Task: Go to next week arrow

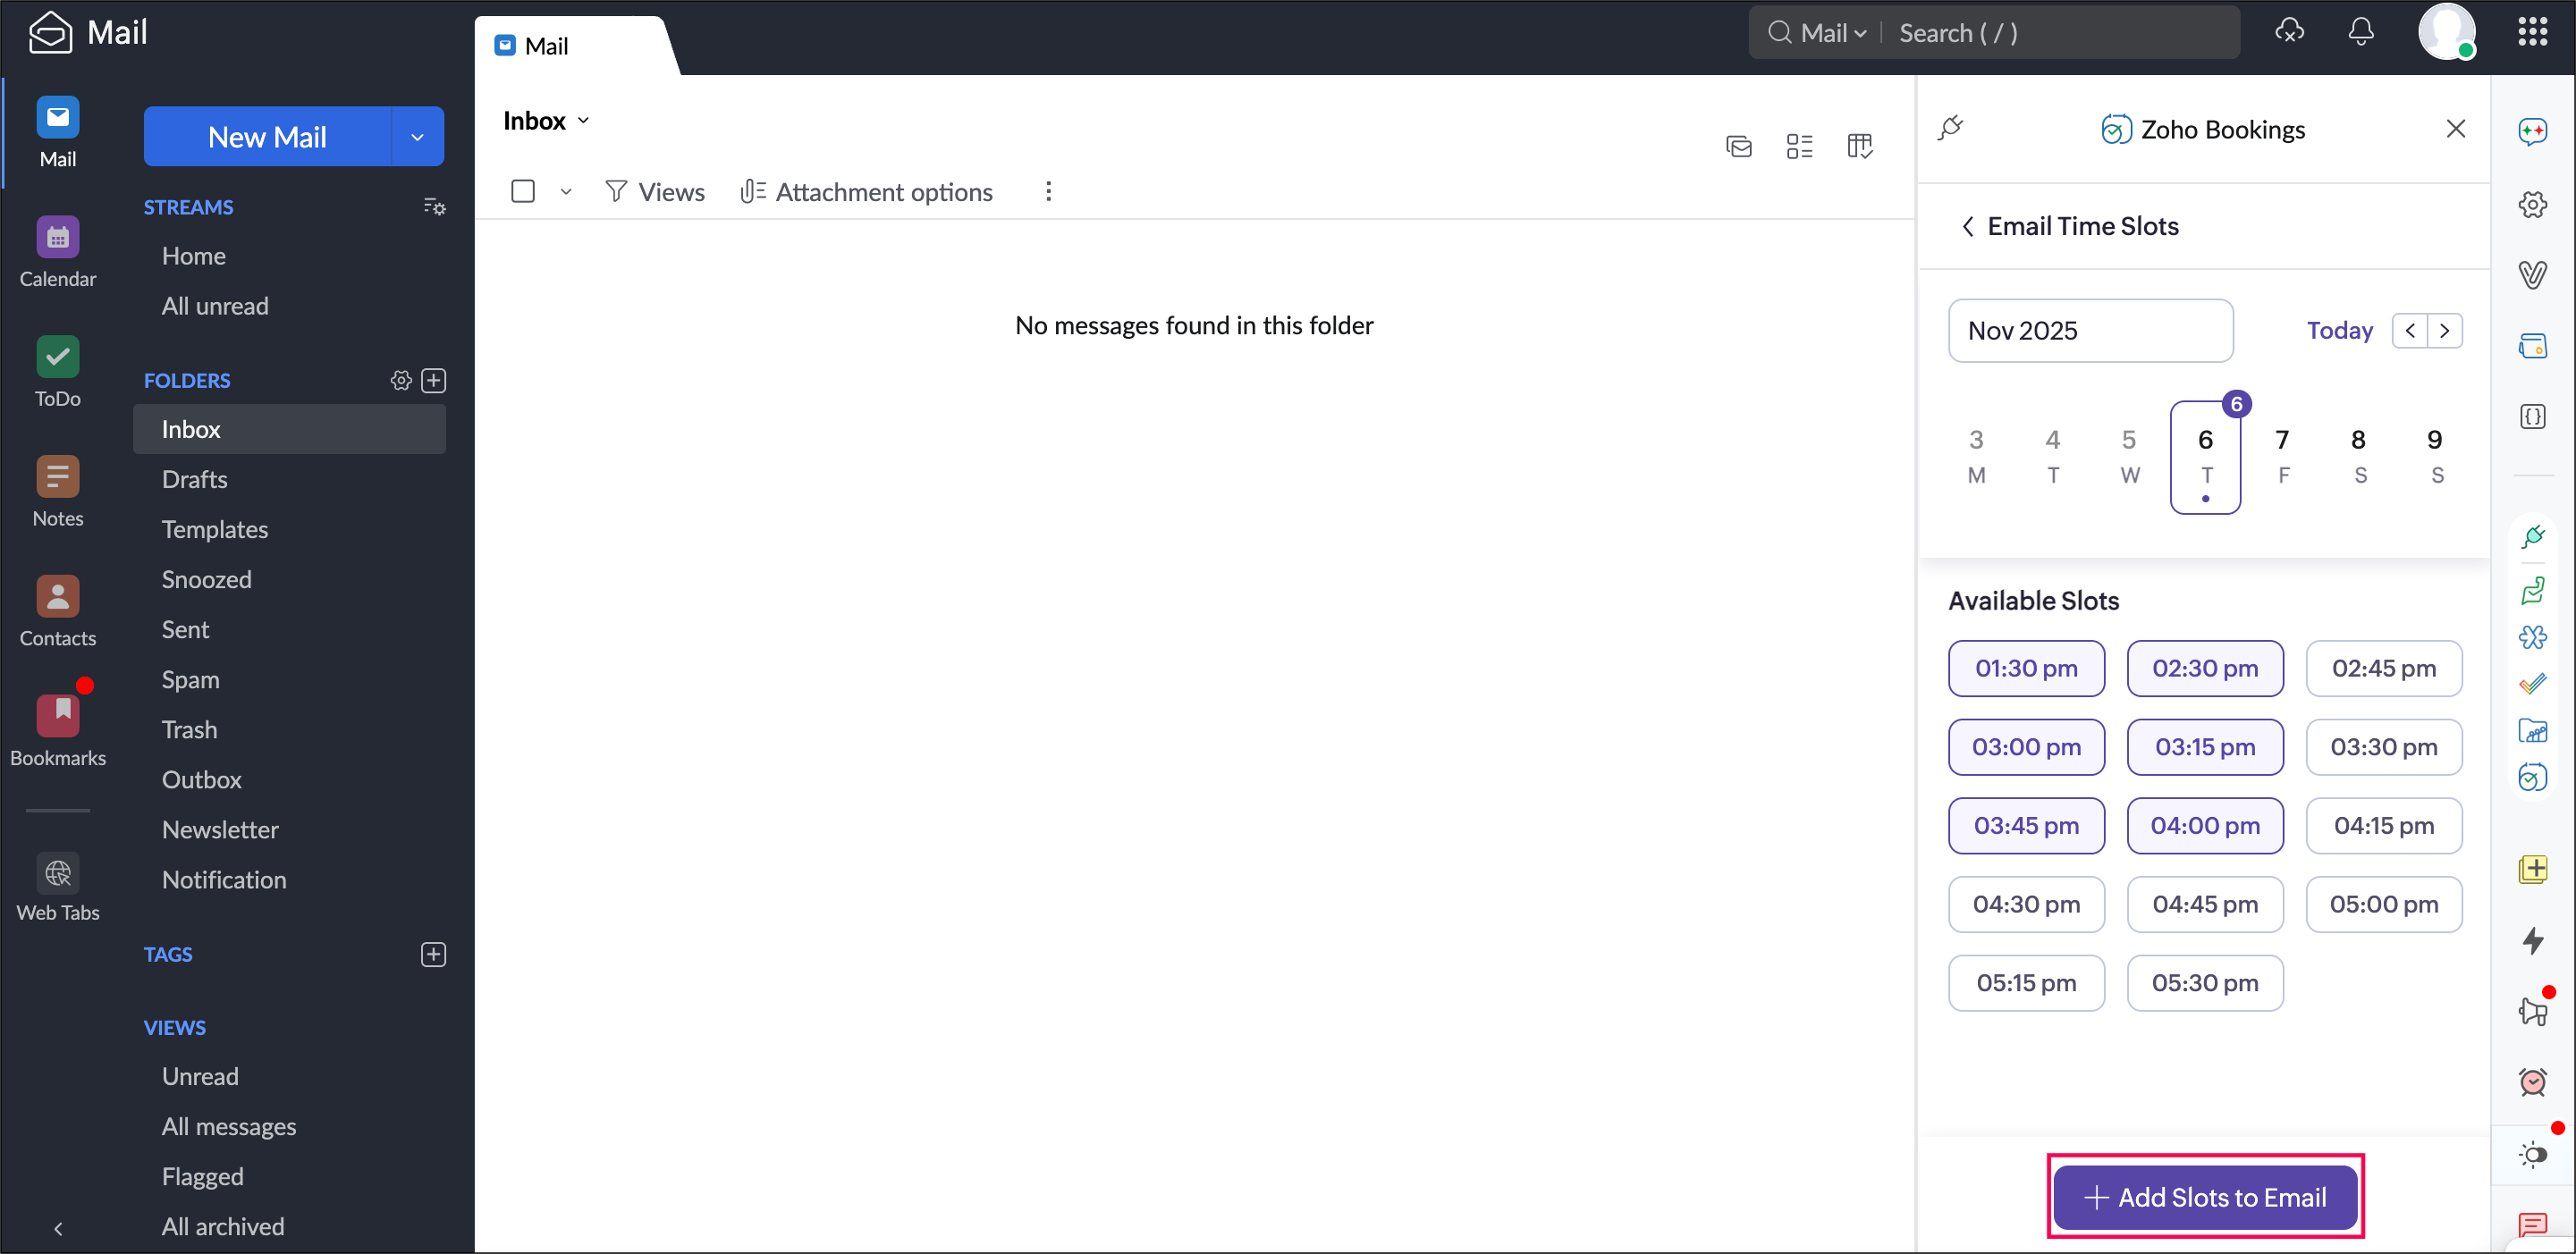Action: 2444,330
